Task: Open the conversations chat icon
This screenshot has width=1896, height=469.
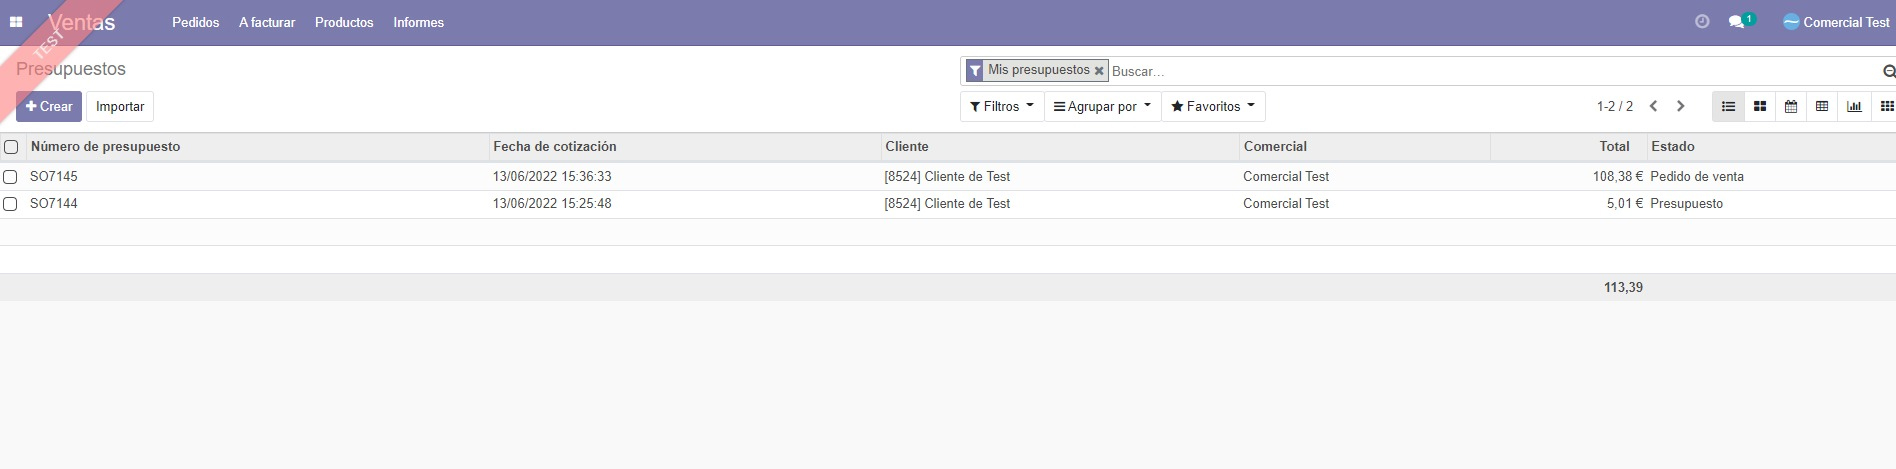Action: (x=1736, y=22)
